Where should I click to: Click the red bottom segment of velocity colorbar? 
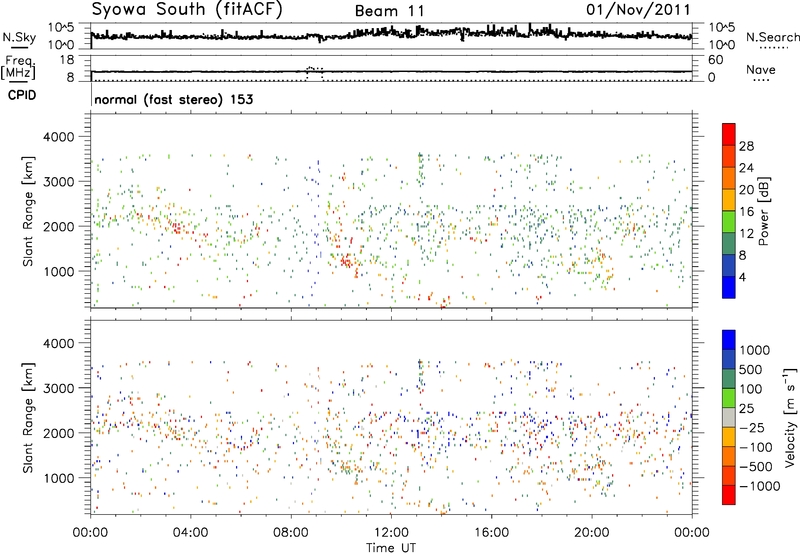729,495
